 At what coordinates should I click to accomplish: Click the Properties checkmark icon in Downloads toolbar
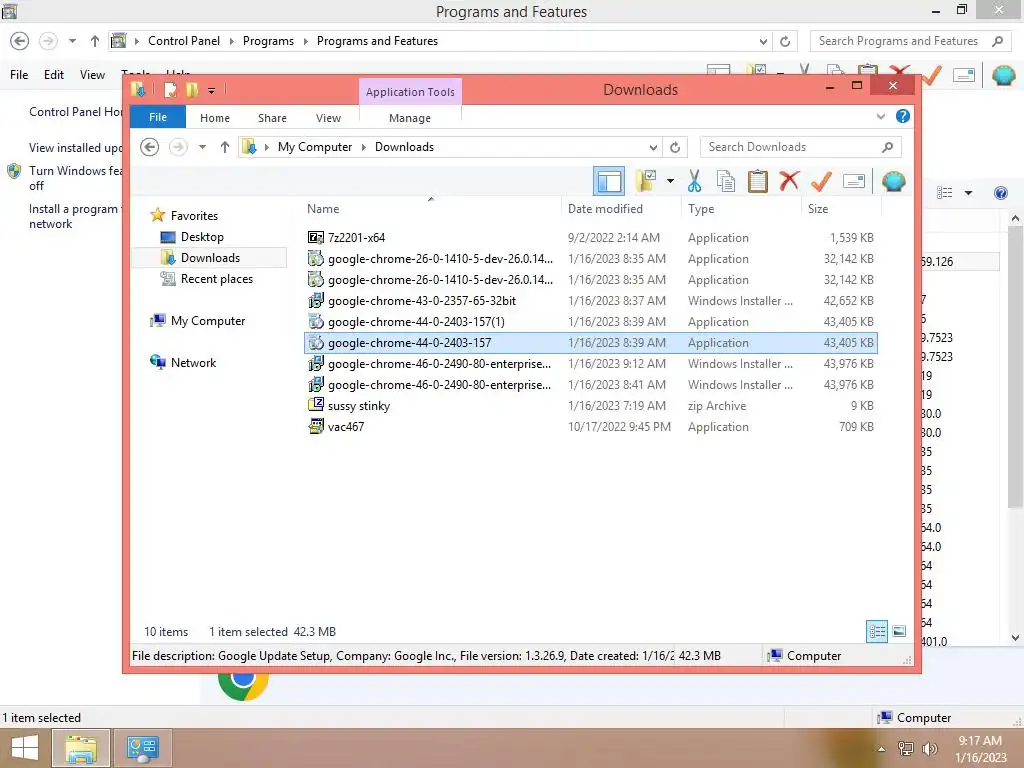[821, 181]
